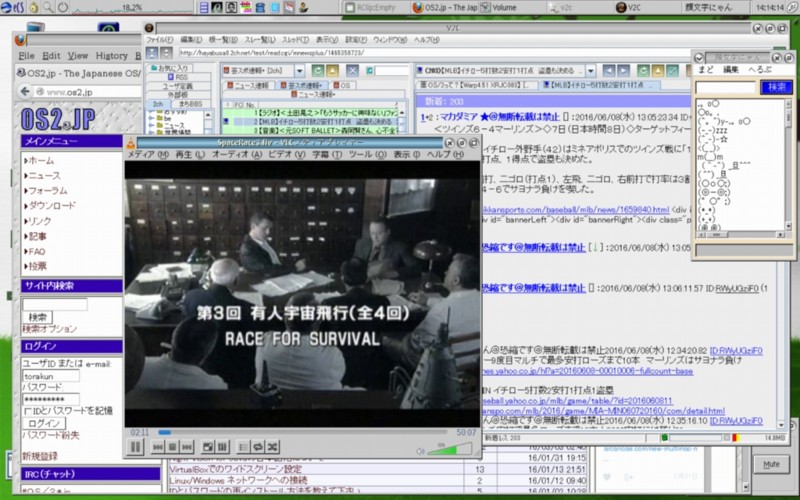
Task: Stop VLC playback
Action: click(172, 447)
